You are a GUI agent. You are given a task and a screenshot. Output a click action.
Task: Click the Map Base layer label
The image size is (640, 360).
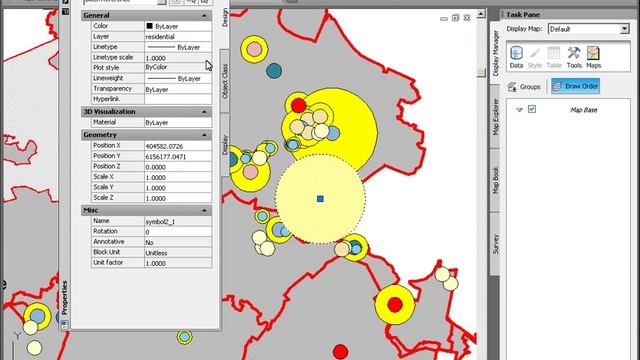(x=583, y=110)
